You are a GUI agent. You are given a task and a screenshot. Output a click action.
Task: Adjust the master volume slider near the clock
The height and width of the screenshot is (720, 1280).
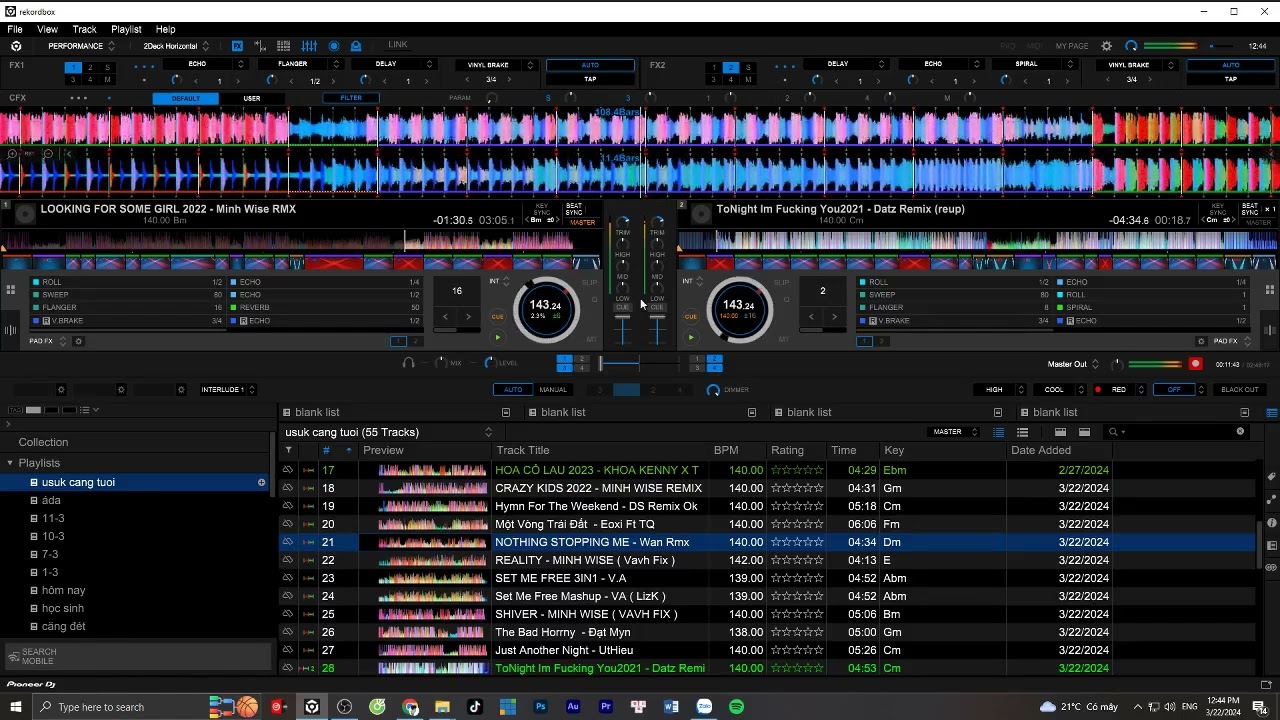click(x=1219, y=46)
